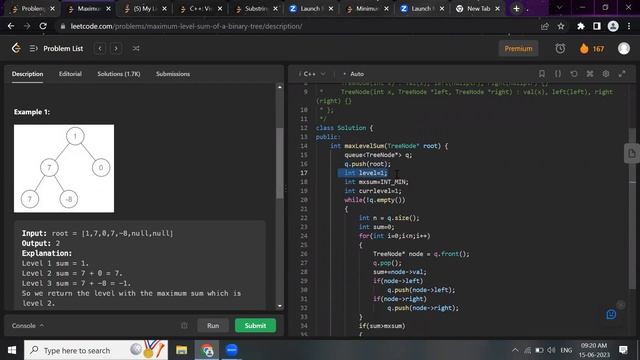Open the notifications center icon

(x=623, y=350)
